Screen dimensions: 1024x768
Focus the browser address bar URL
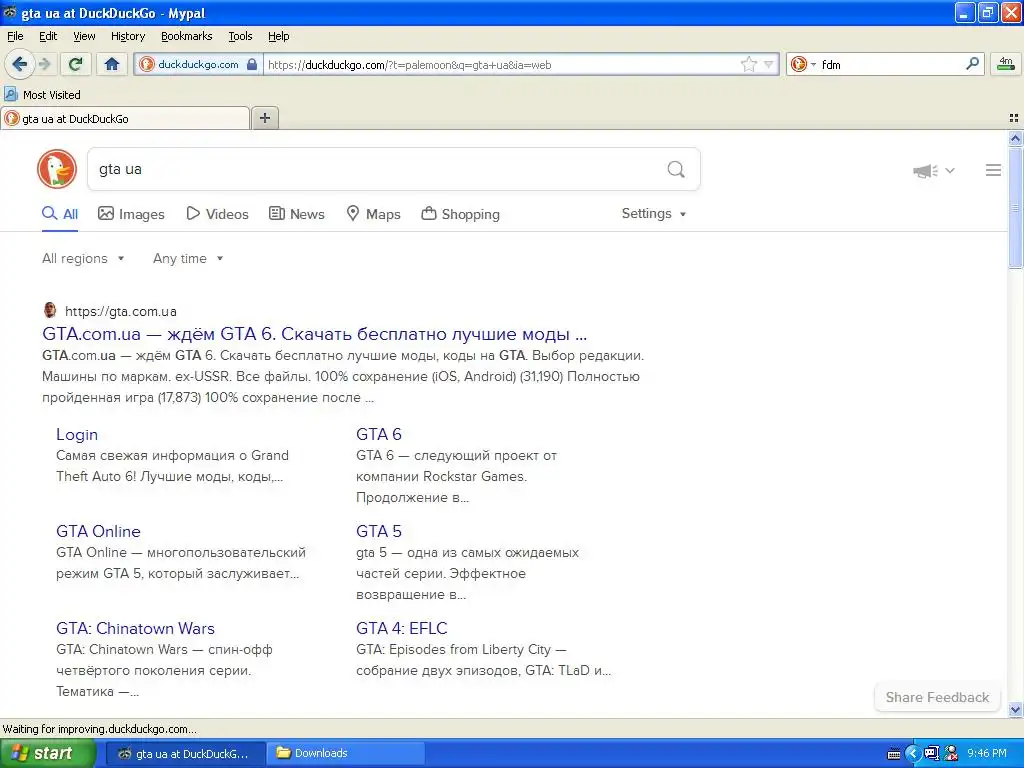[x=502, y=65]
